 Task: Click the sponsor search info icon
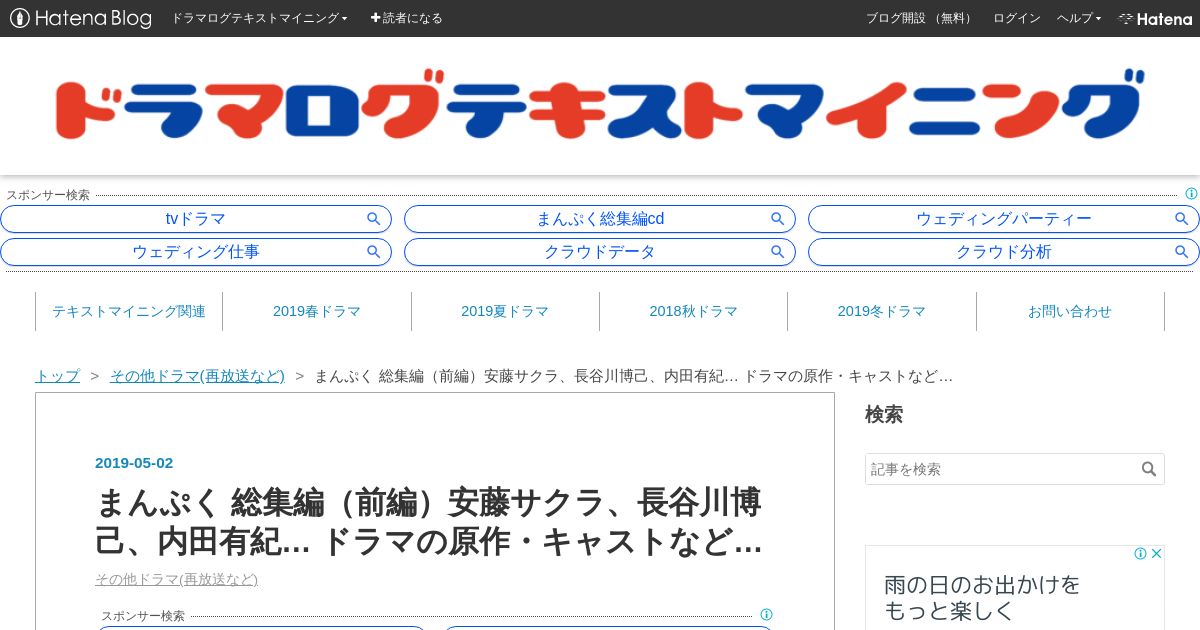[x=1191, y=194]
